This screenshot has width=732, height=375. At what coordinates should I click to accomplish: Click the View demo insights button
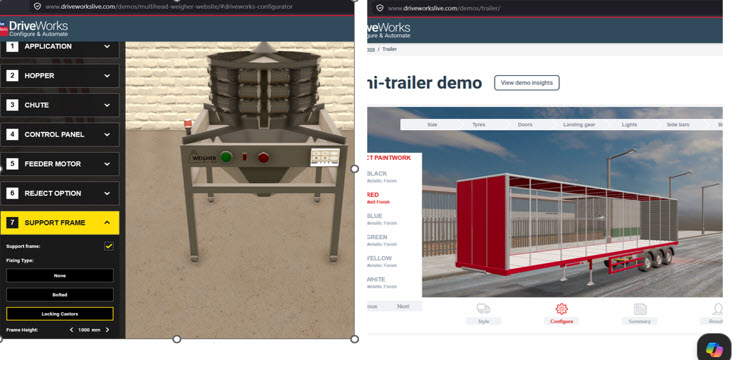point(527,83)
